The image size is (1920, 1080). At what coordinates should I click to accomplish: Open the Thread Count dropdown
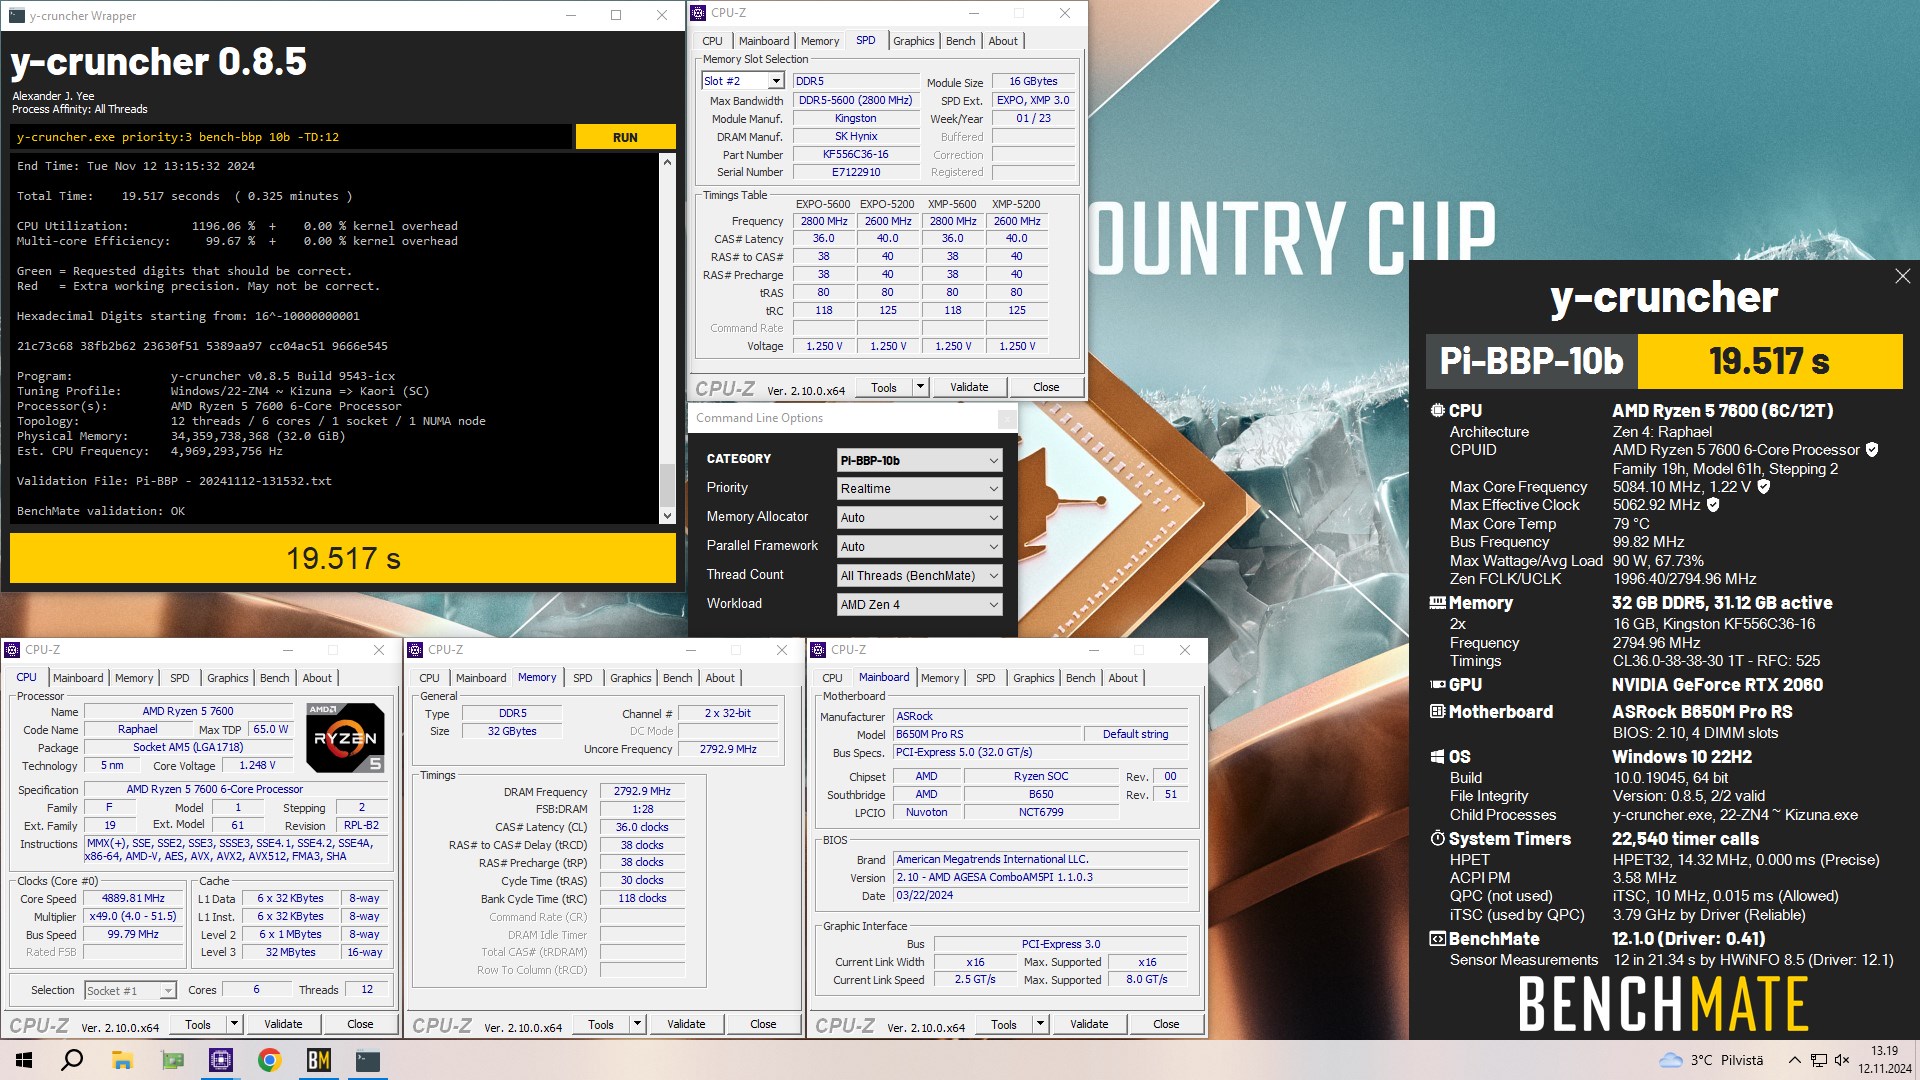(919, 576)
